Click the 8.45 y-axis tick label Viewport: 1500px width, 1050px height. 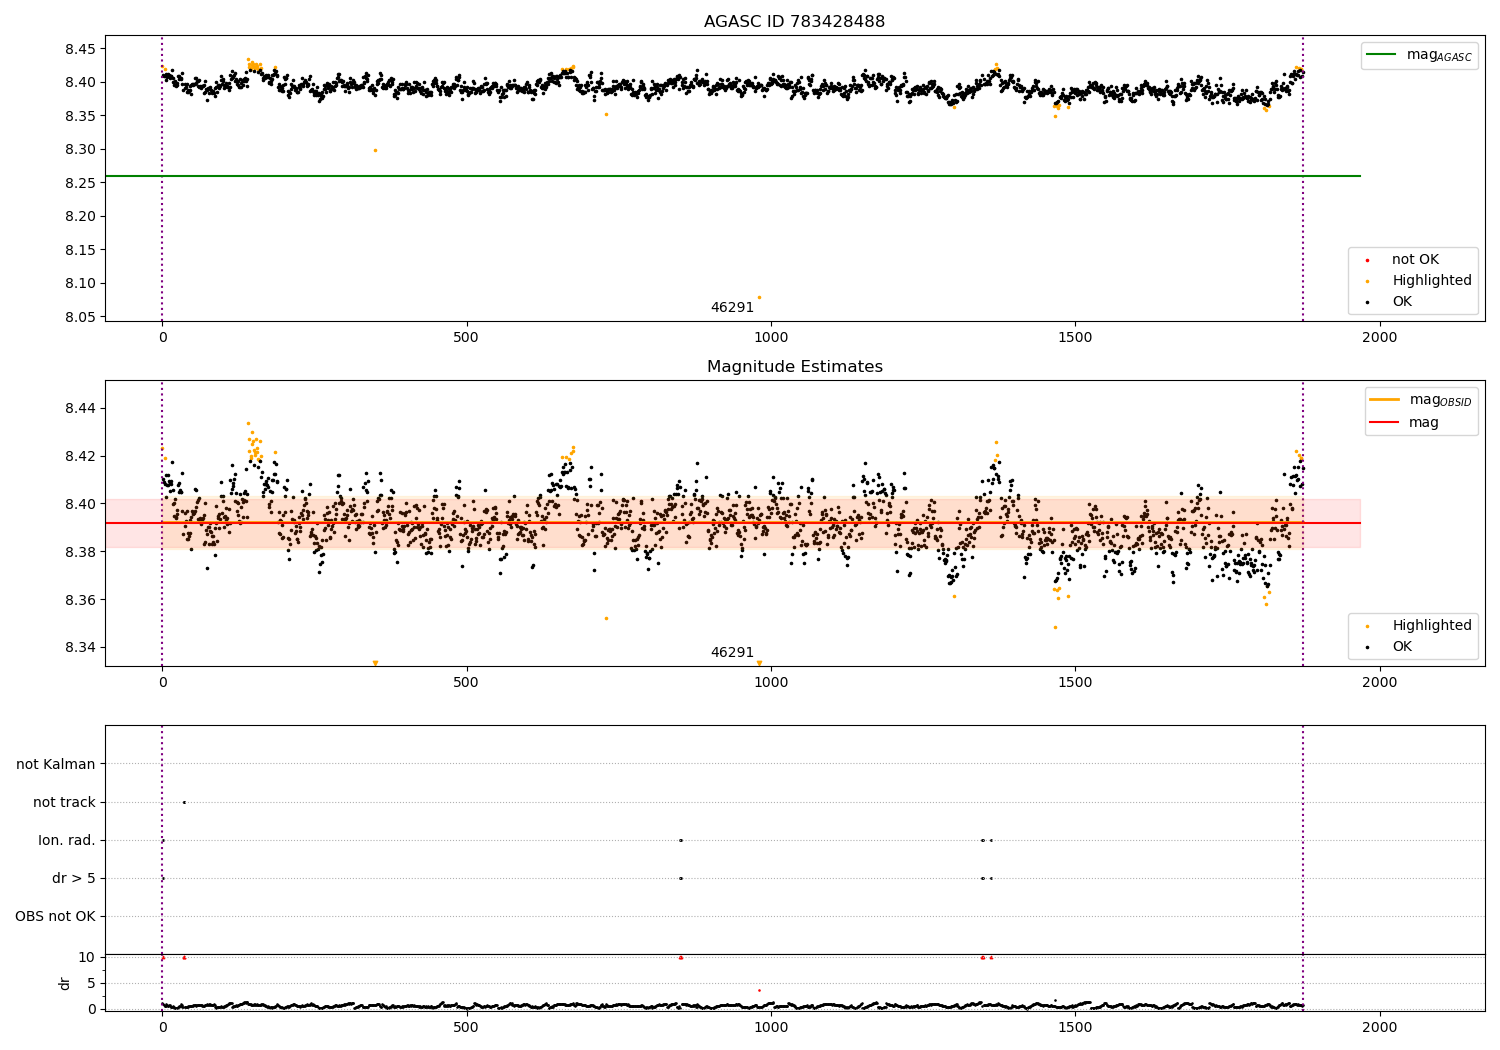pos(79,49)
